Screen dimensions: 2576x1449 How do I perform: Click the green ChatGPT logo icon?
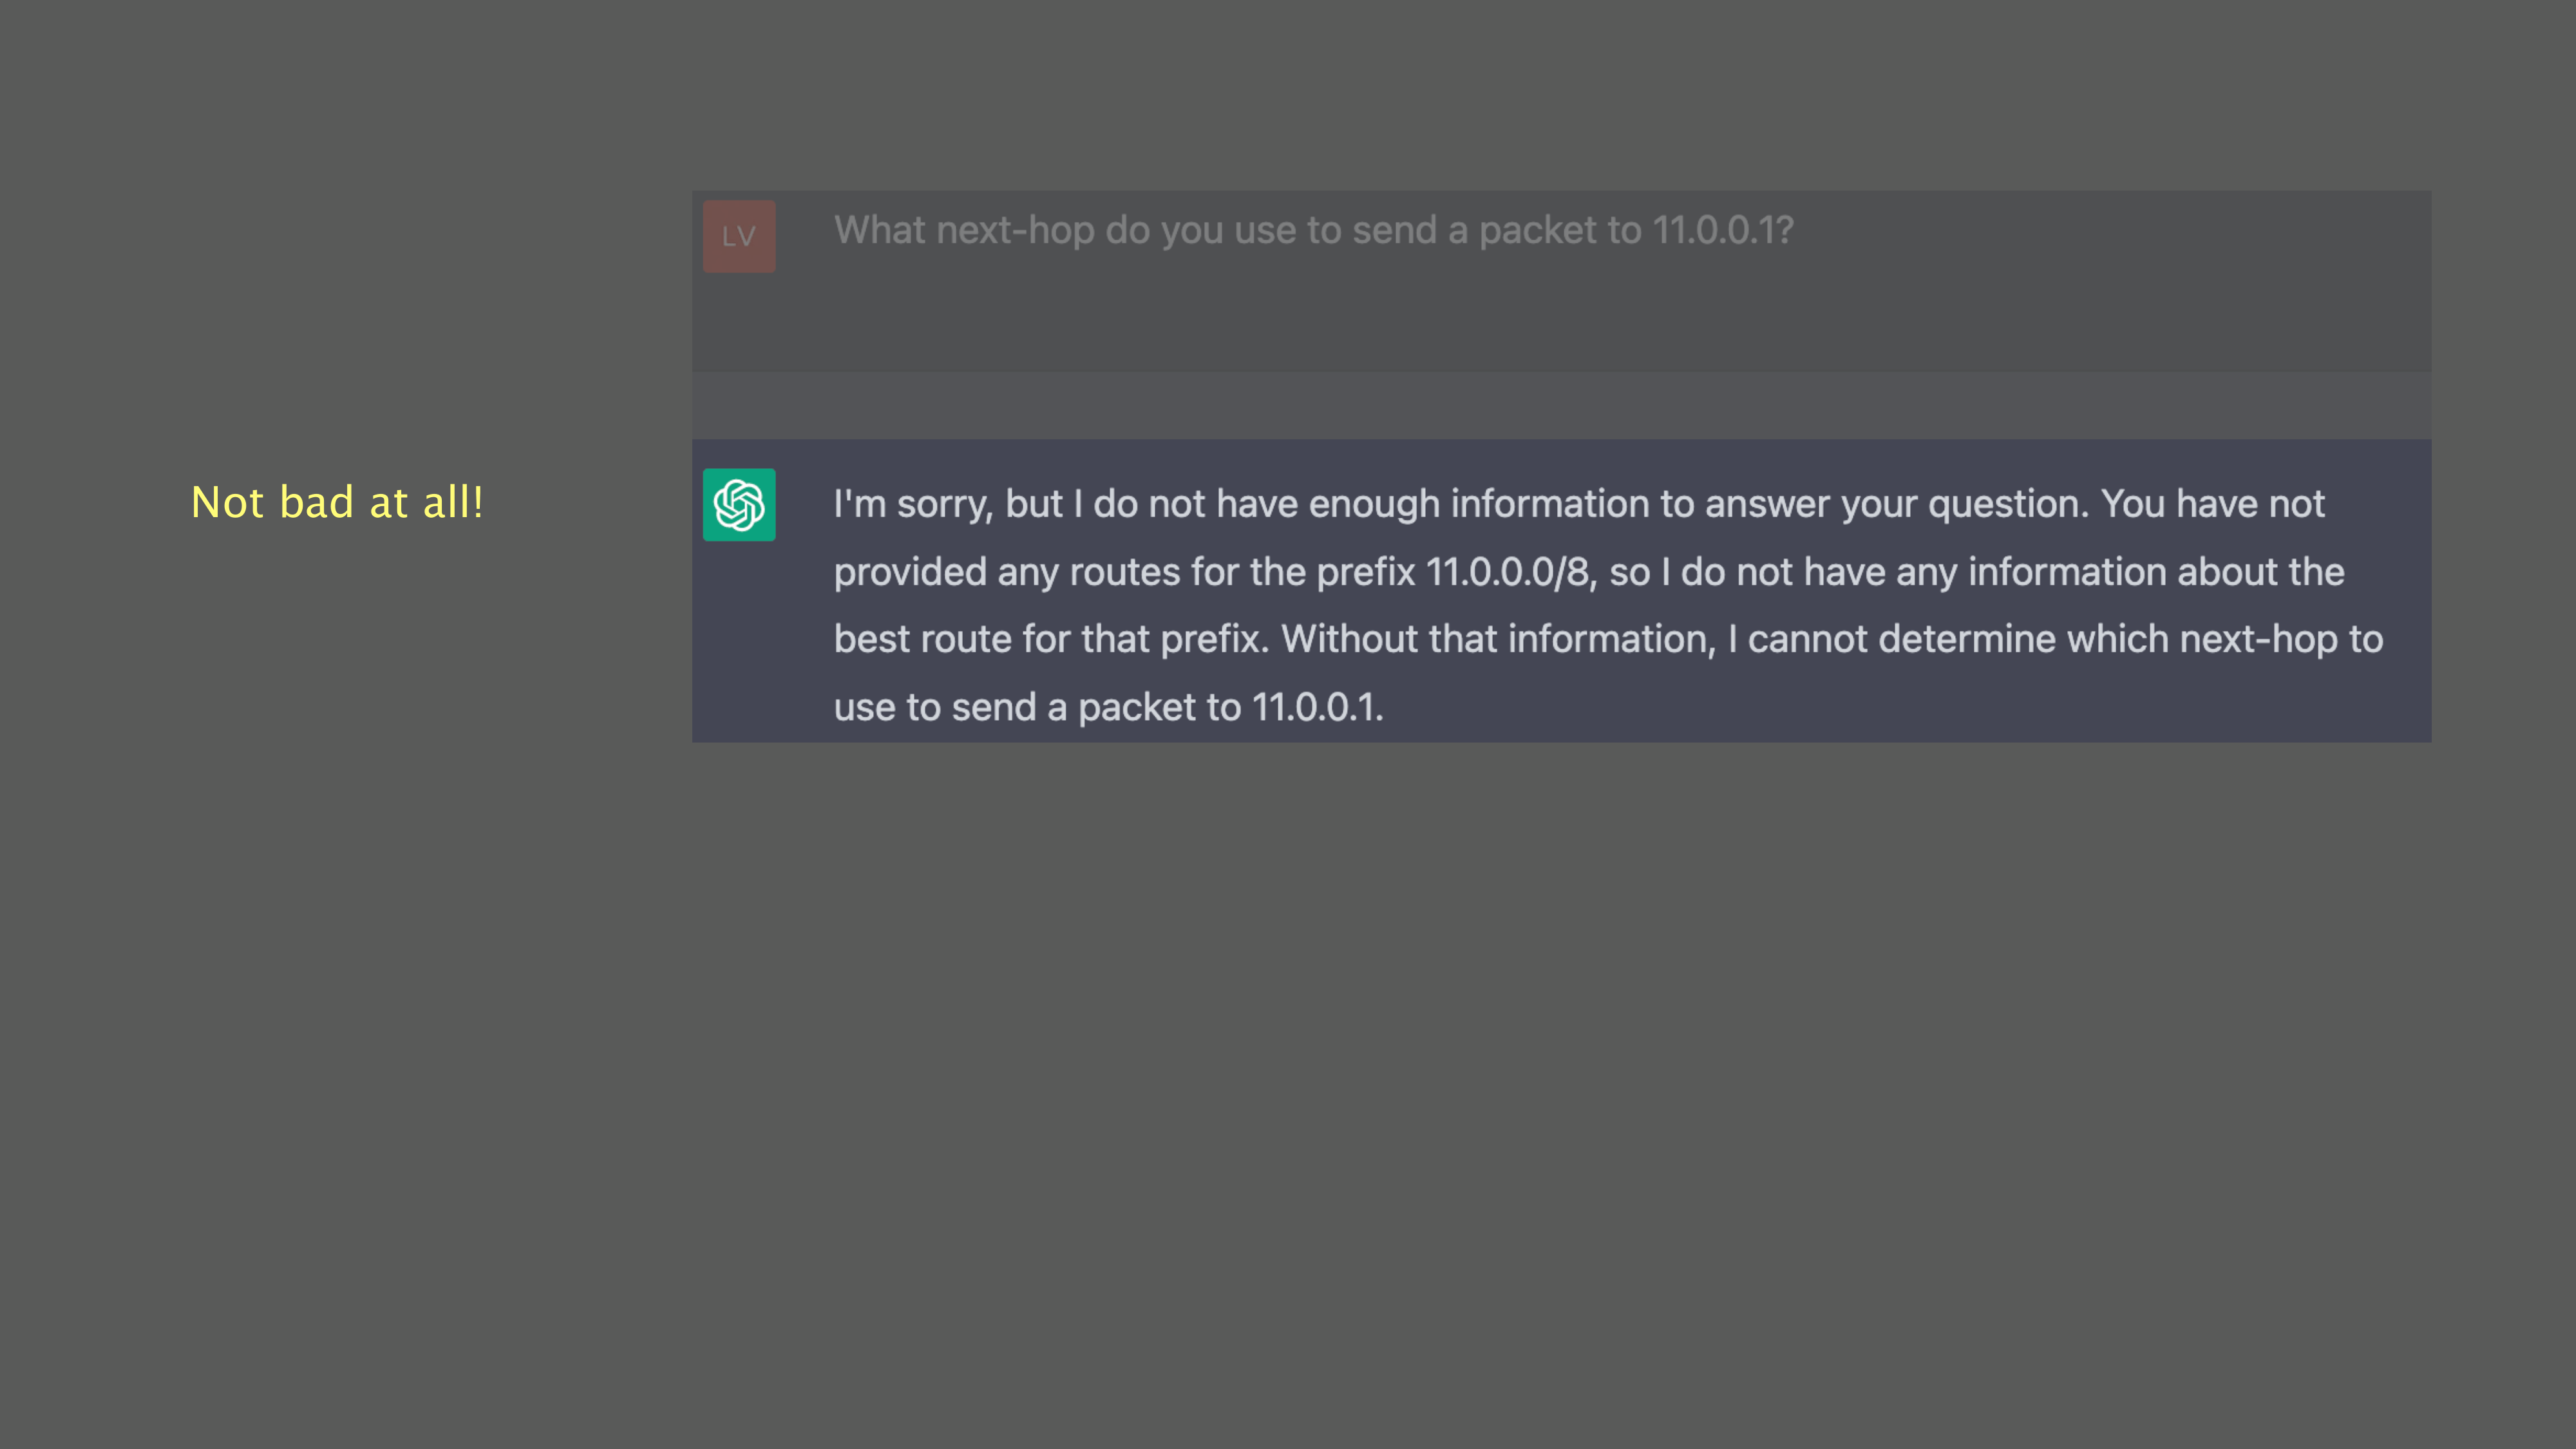738,505
